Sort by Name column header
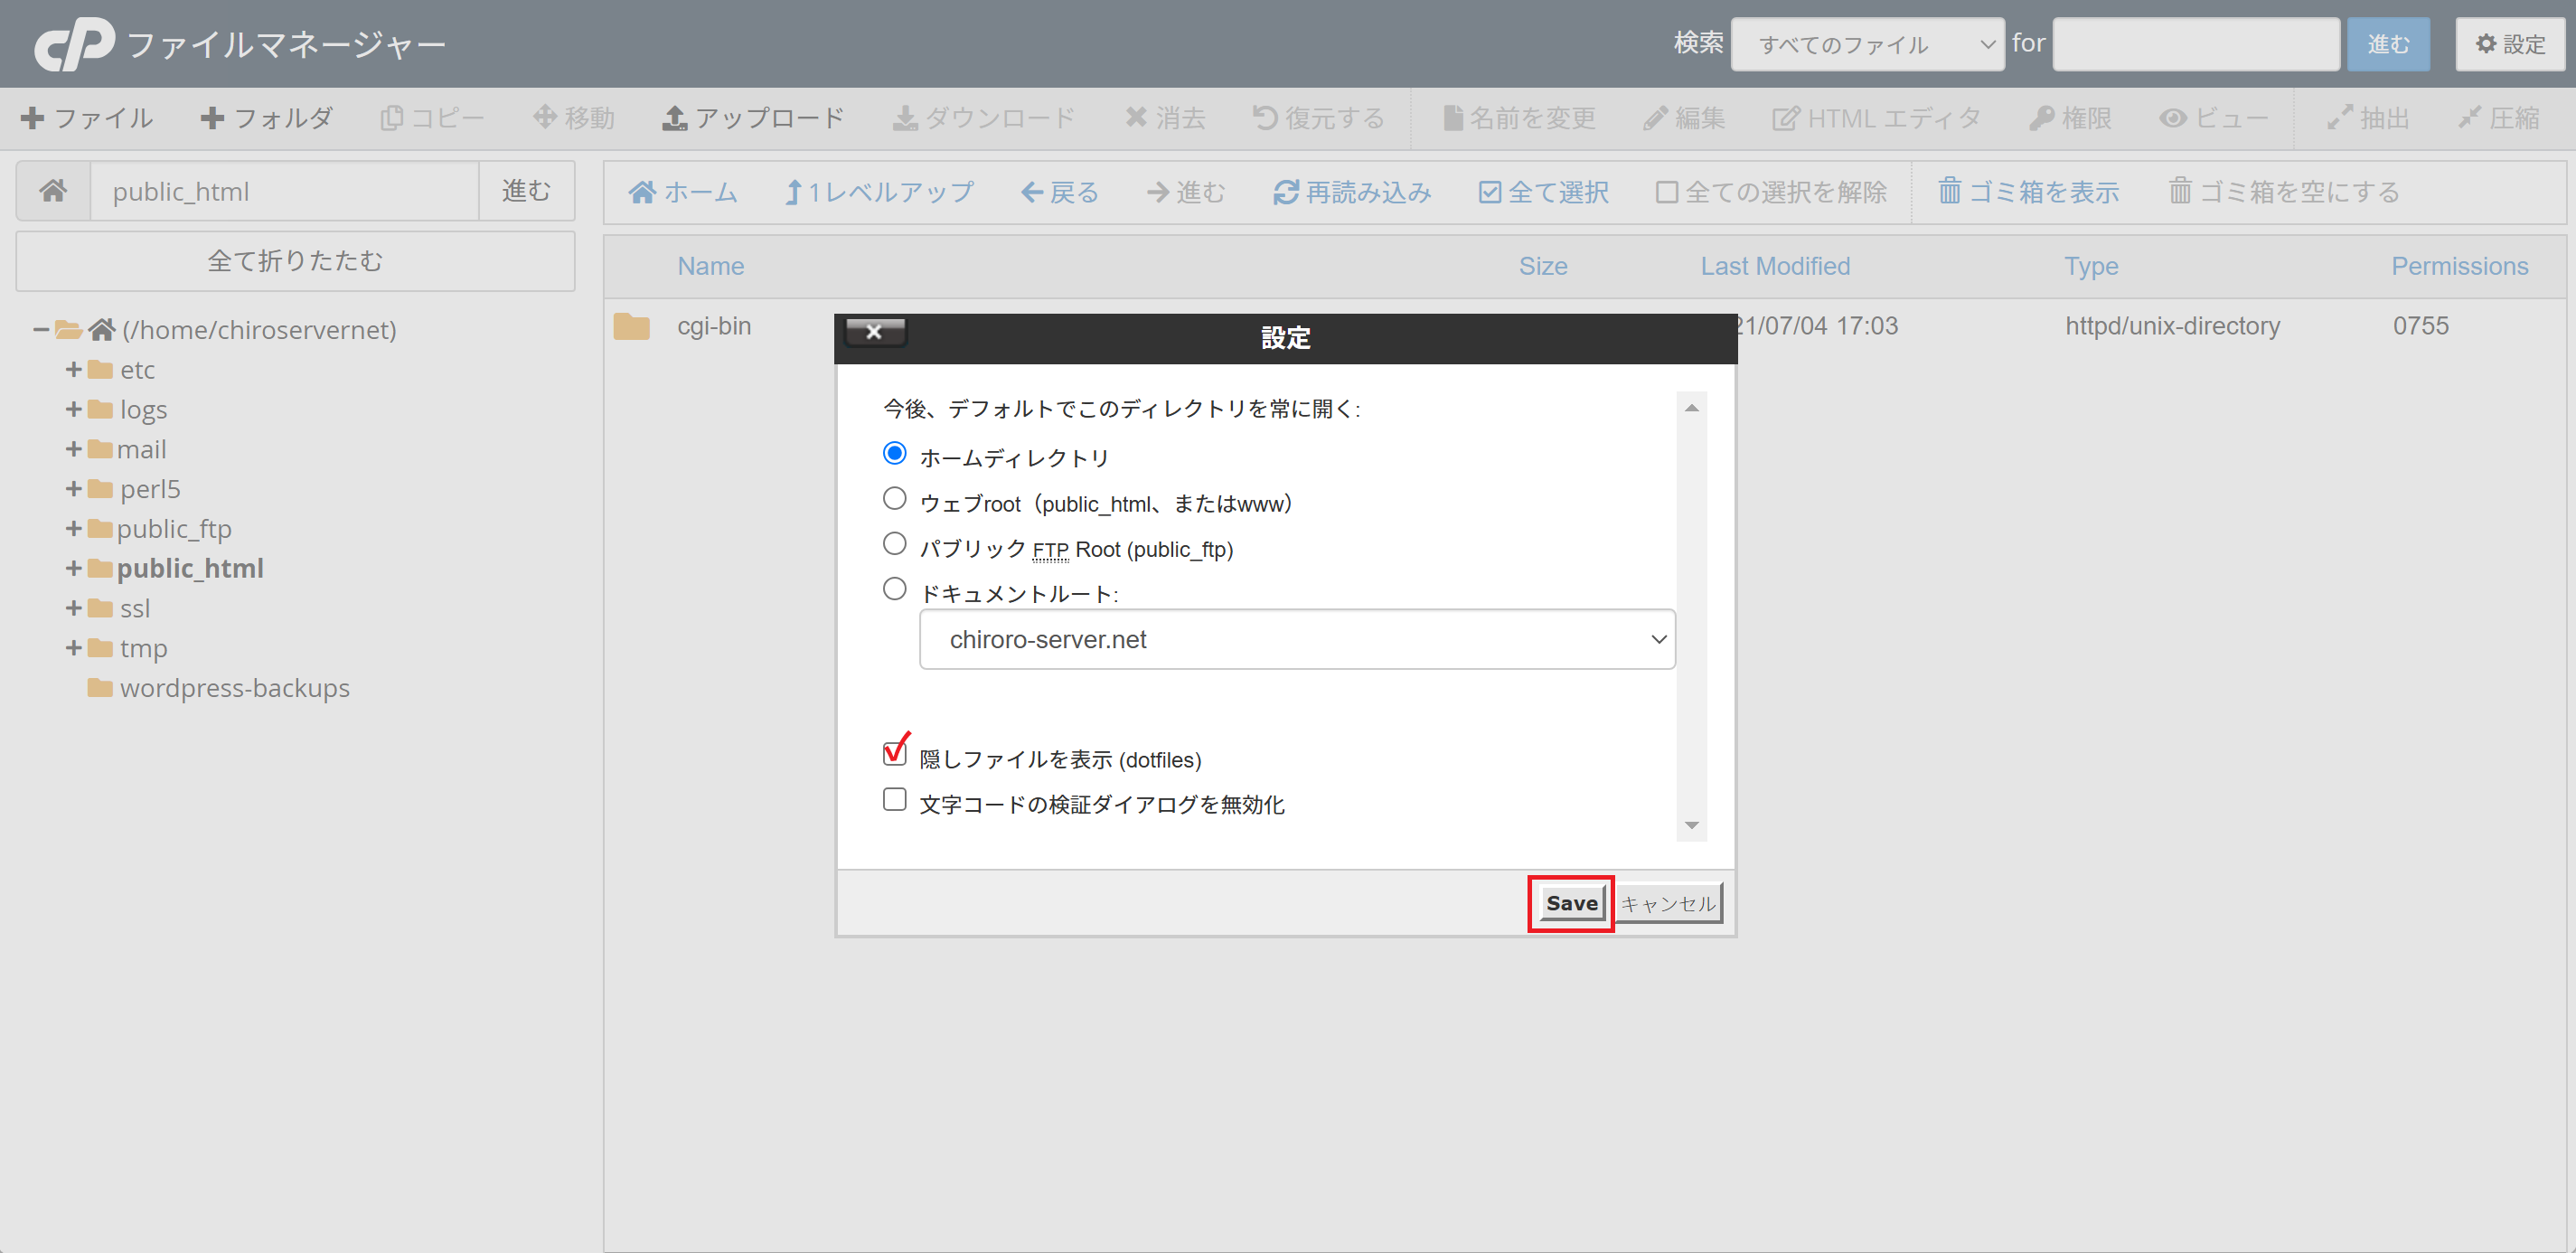This screenshot has height=1253, width=2576. point(710,266)
